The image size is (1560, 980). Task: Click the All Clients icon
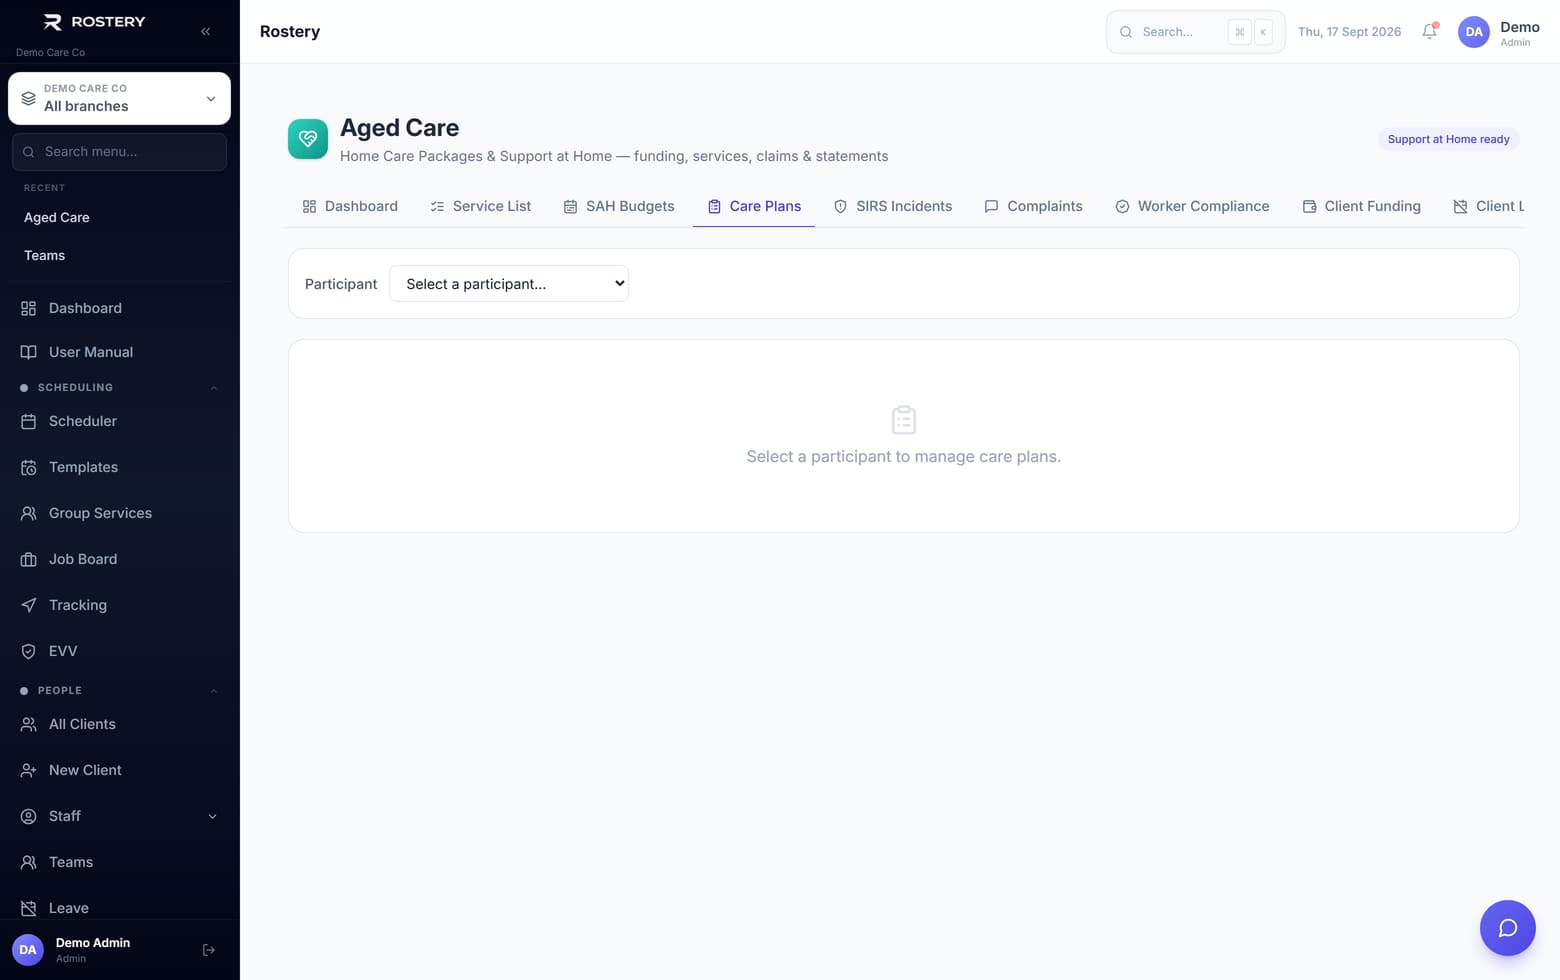29,724
